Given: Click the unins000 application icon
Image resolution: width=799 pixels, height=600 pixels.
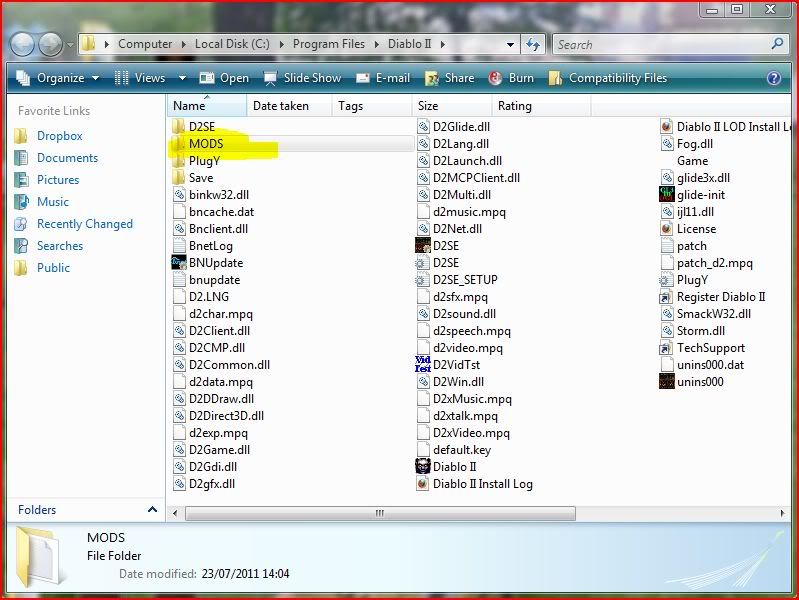Looking at the screenshot, I should (667, 382).
